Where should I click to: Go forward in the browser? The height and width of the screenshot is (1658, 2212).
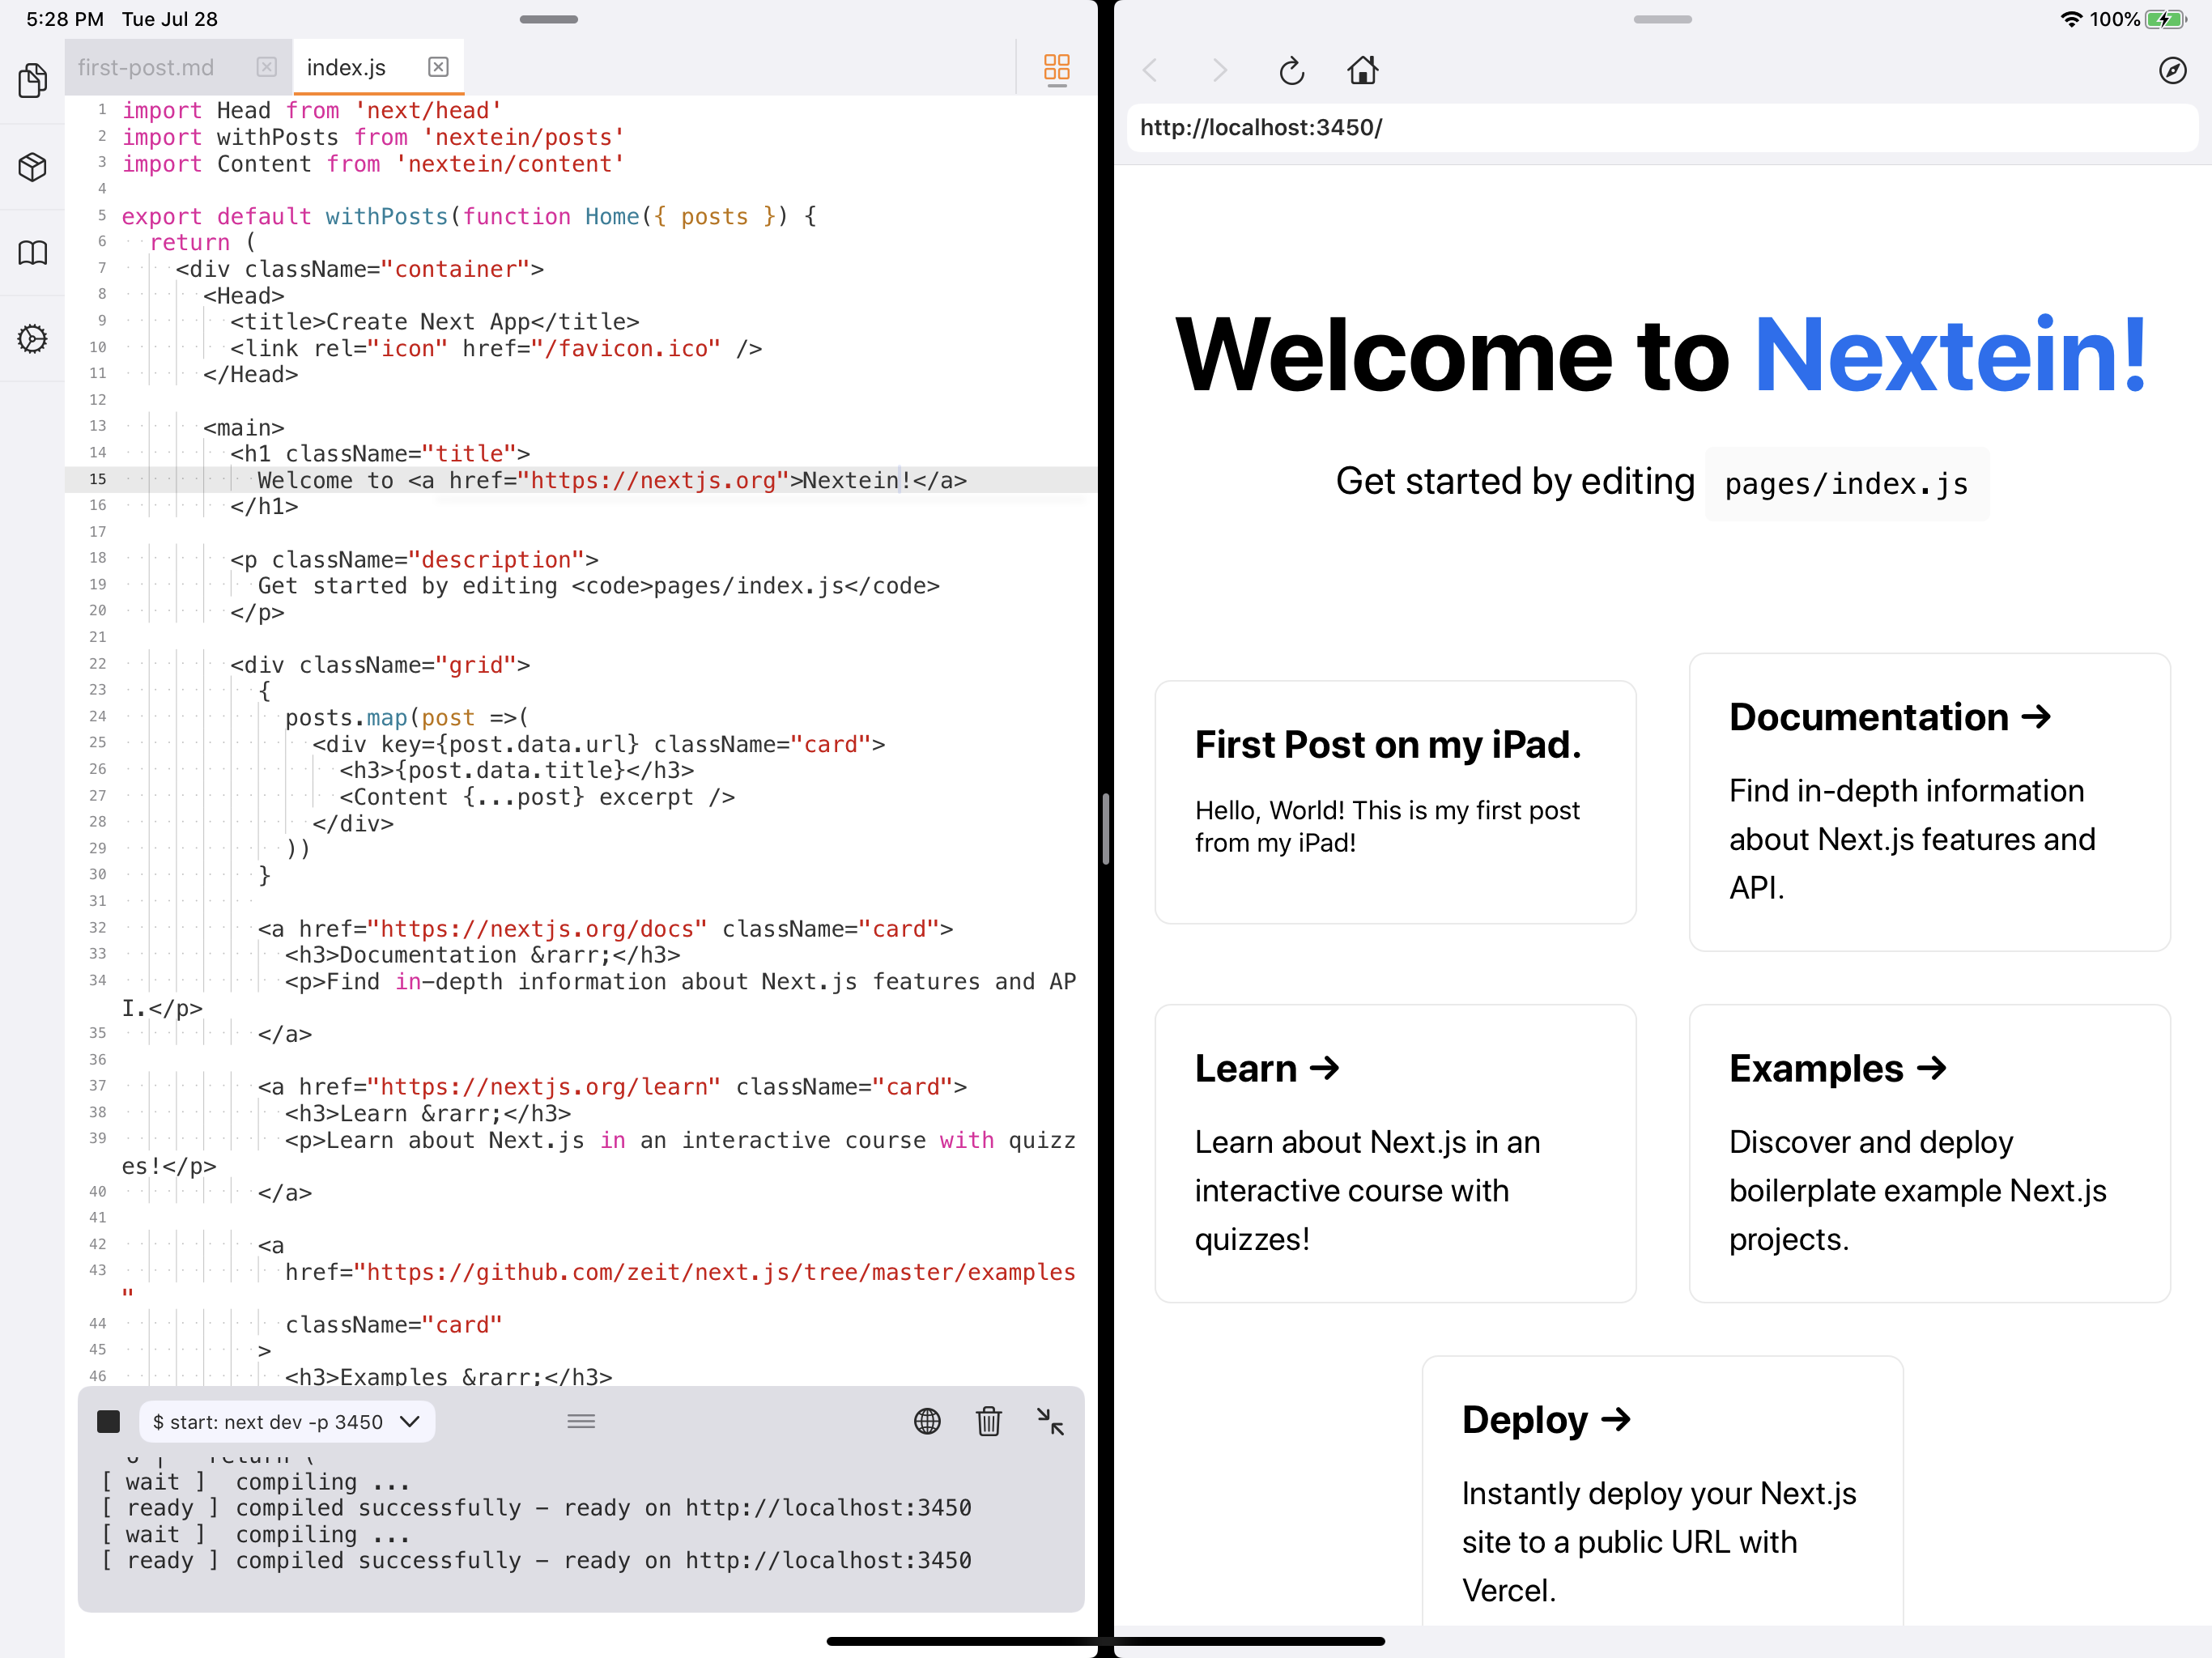click(1219, 70)
